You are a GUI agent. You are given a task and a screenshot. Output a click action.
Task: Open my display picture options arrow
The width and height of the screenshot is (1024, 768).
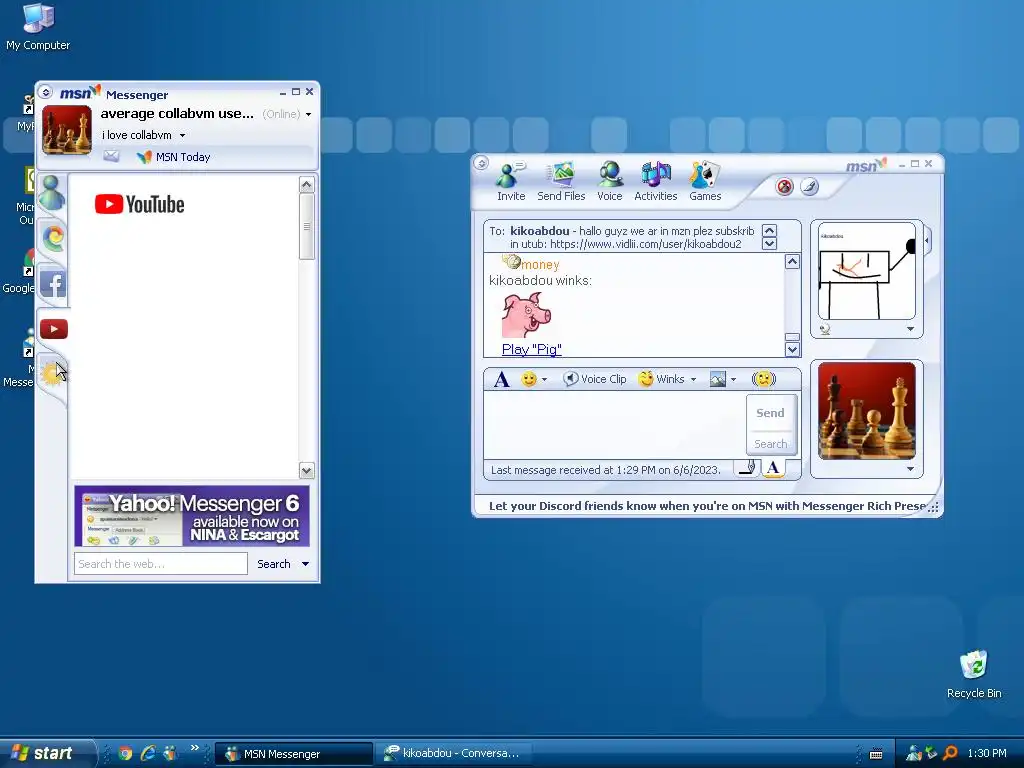coord(910,469)
